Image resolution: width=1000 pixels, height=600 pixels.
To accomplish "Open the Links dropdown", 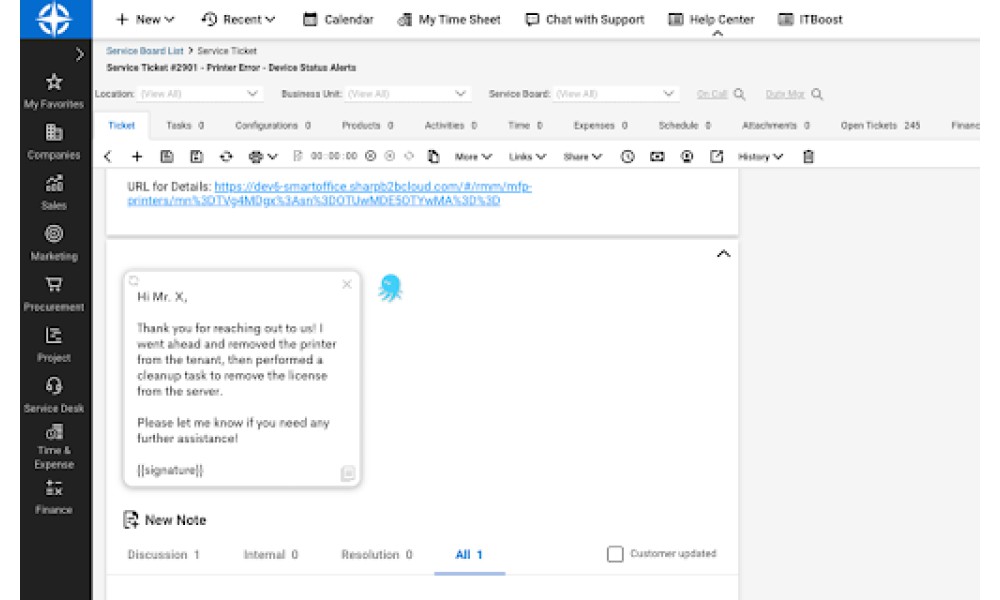I will [x=527, y=157].
